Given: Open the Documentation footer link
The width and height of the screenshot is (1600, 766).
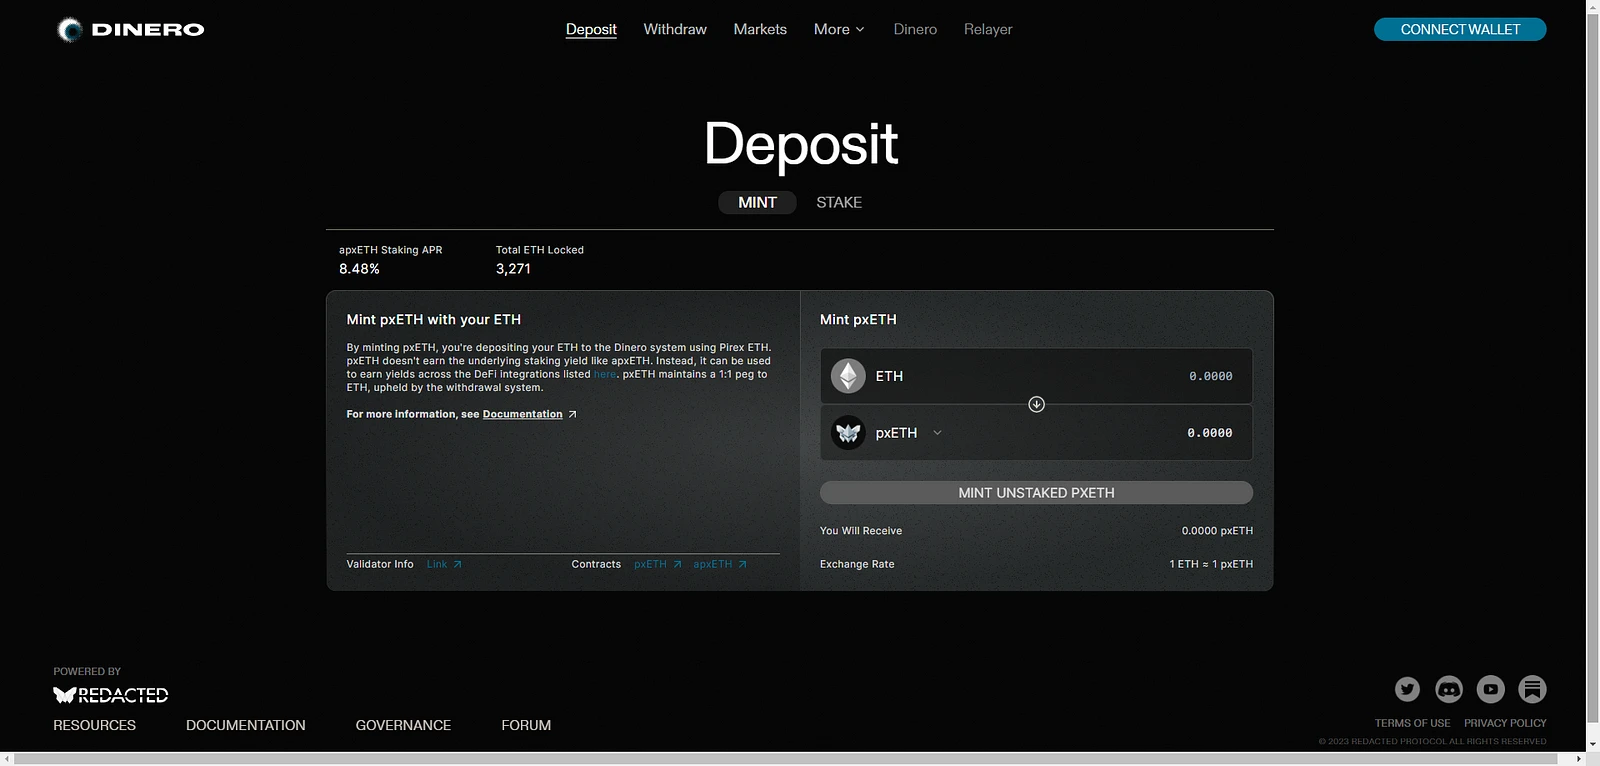Looking at the screenshot, I should [246, 725].
